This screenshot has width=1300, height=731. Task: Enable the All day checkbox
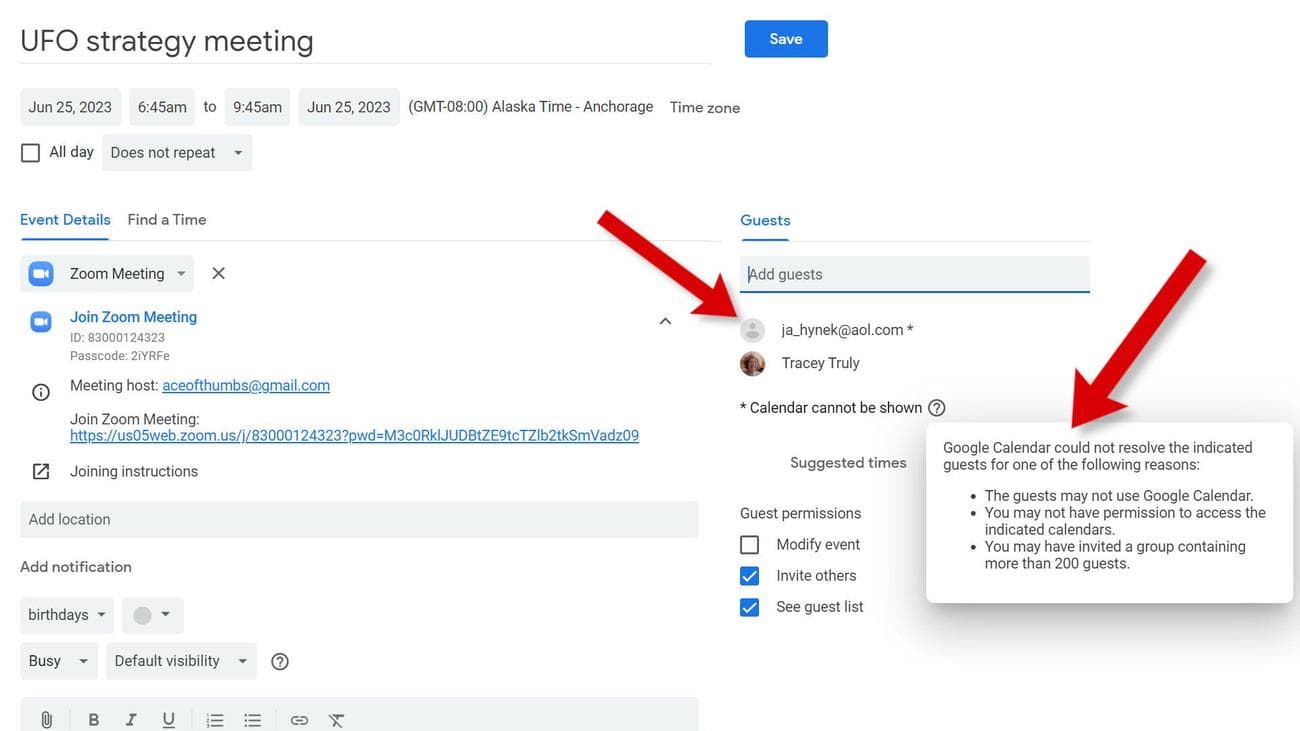[31, 153]
